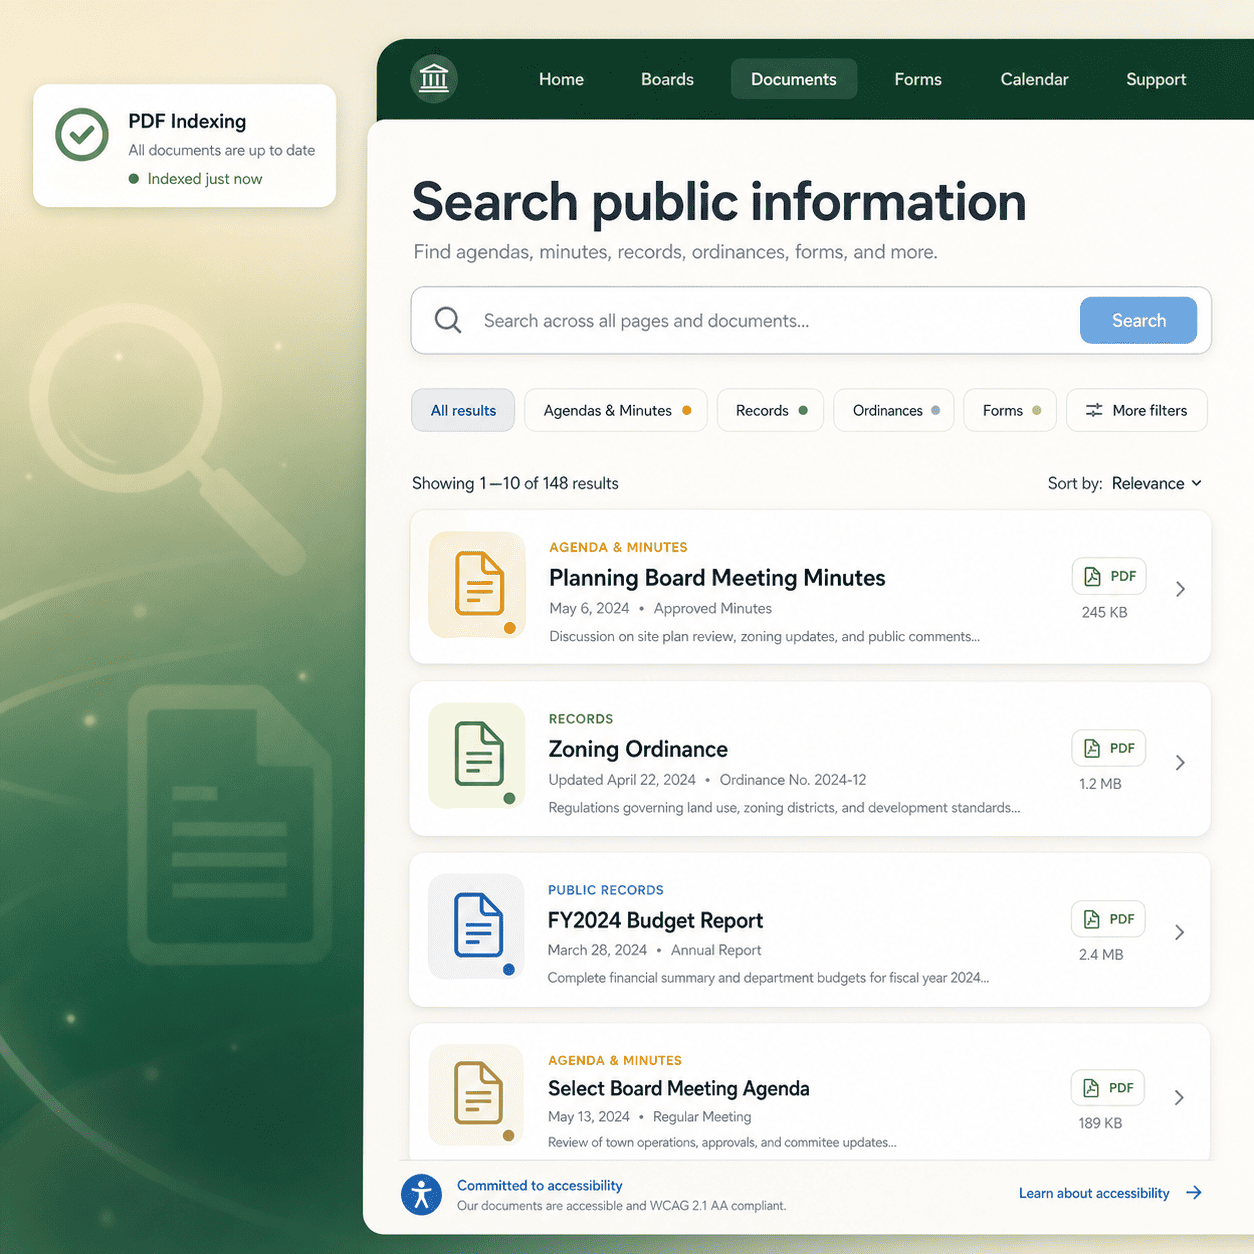Open the Planning Board Minutes document thumbnail
The image size is (1254, 1254).
pyautogui.click(x=478, y=585)
